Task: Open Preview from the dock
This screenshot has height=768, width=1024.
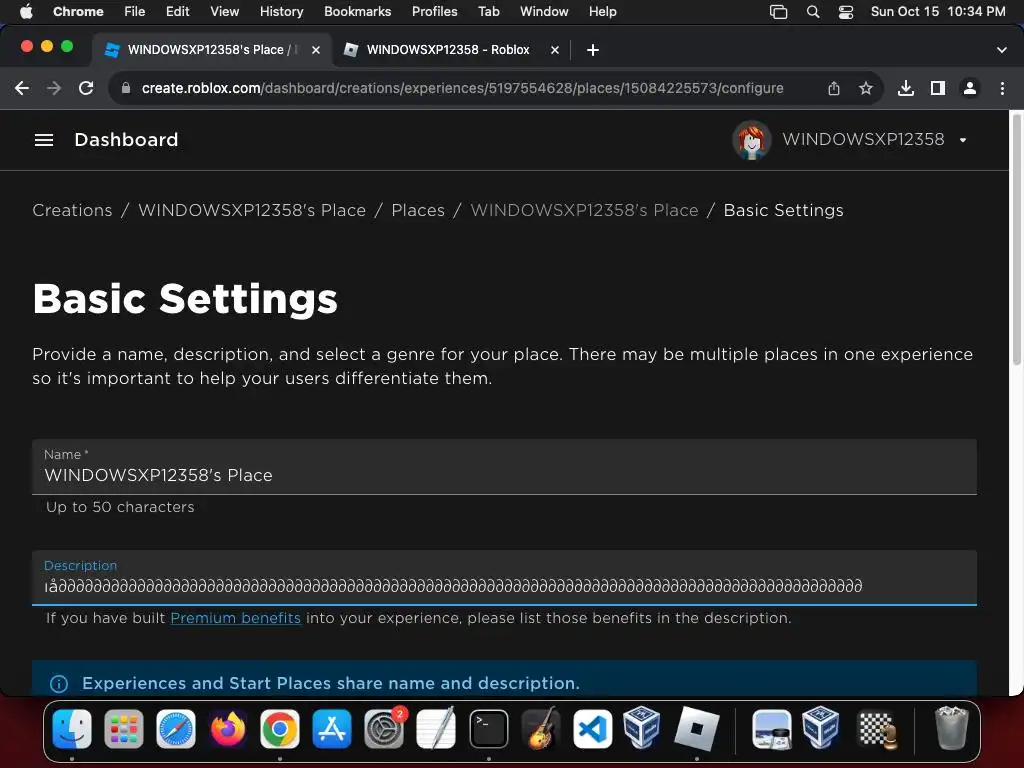Action: (x=771, y=729)
